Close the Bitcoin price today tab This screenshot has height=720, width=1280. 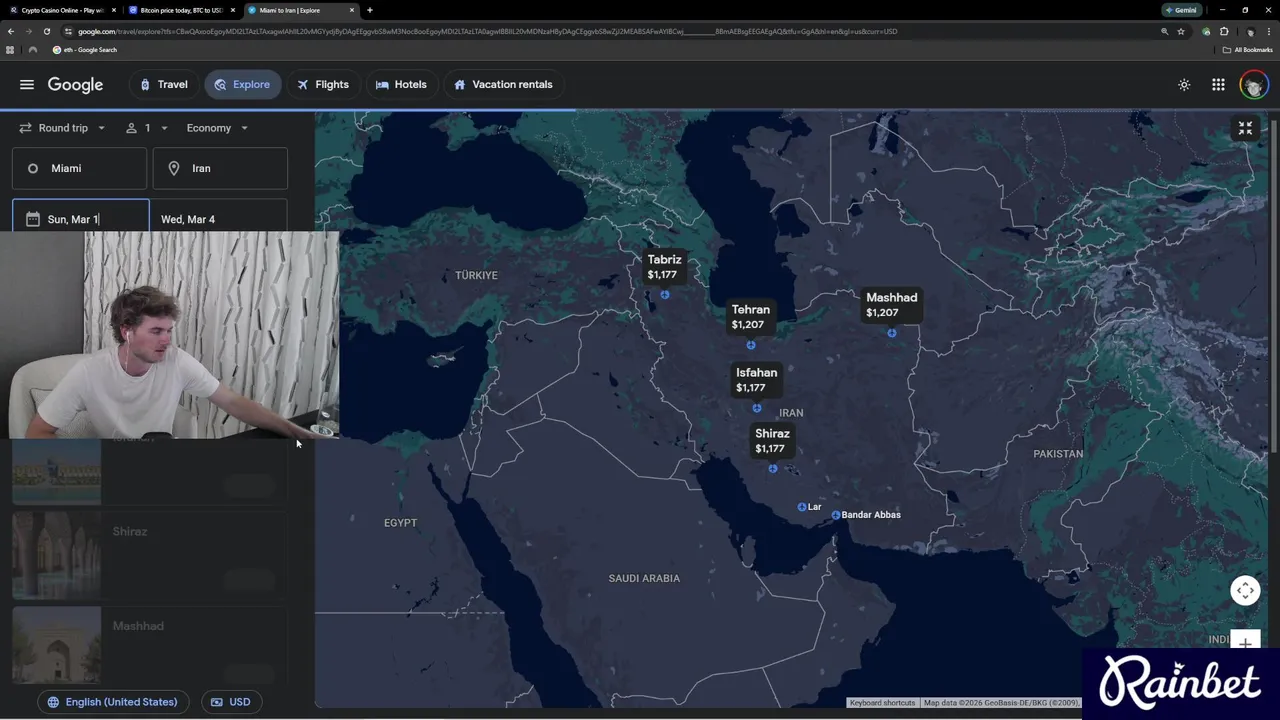click(x=232, y=10)
